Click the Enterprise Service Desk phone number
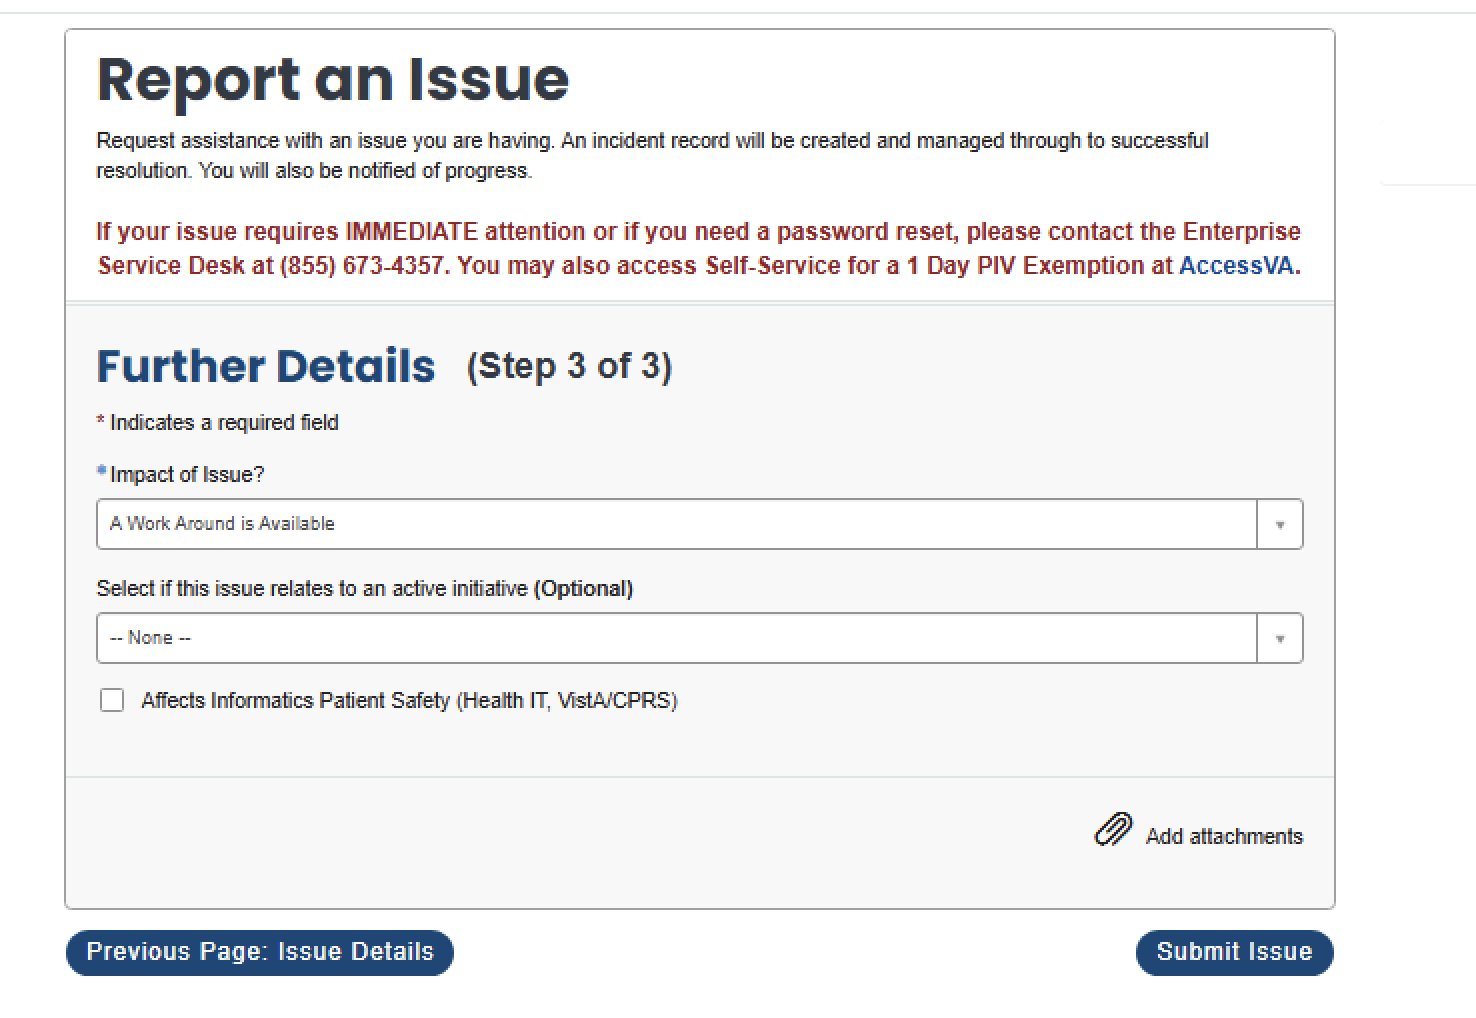 coord(361,266)
